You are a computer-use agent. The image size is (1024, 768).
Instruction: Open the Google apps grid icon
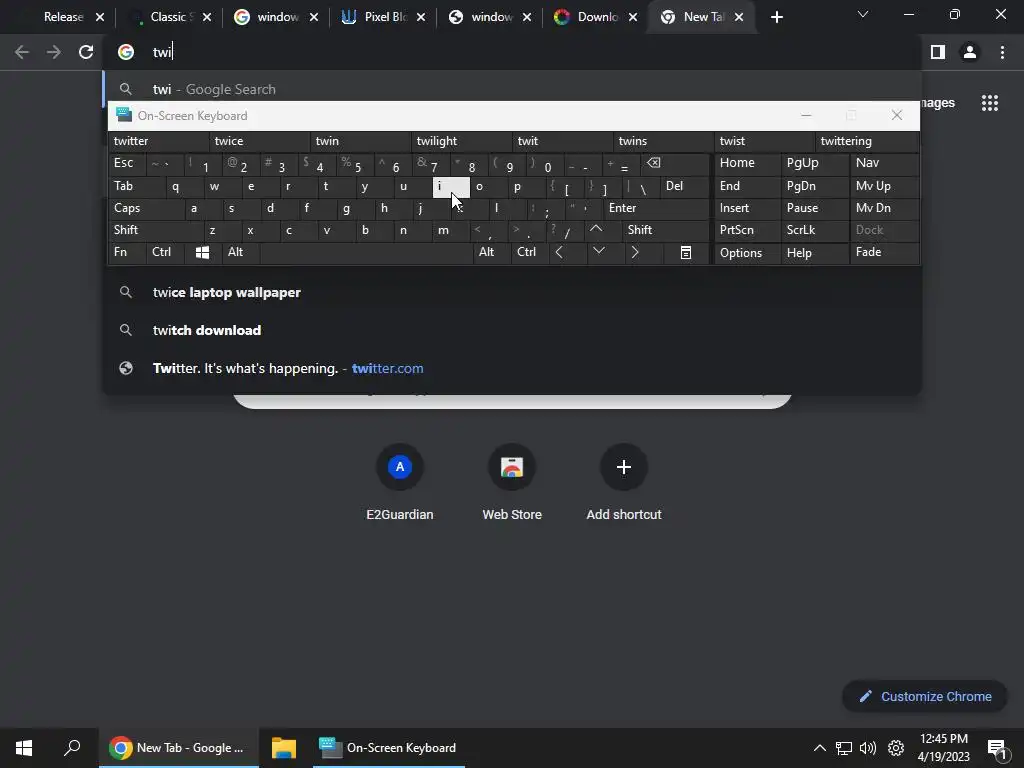(990, 103)
